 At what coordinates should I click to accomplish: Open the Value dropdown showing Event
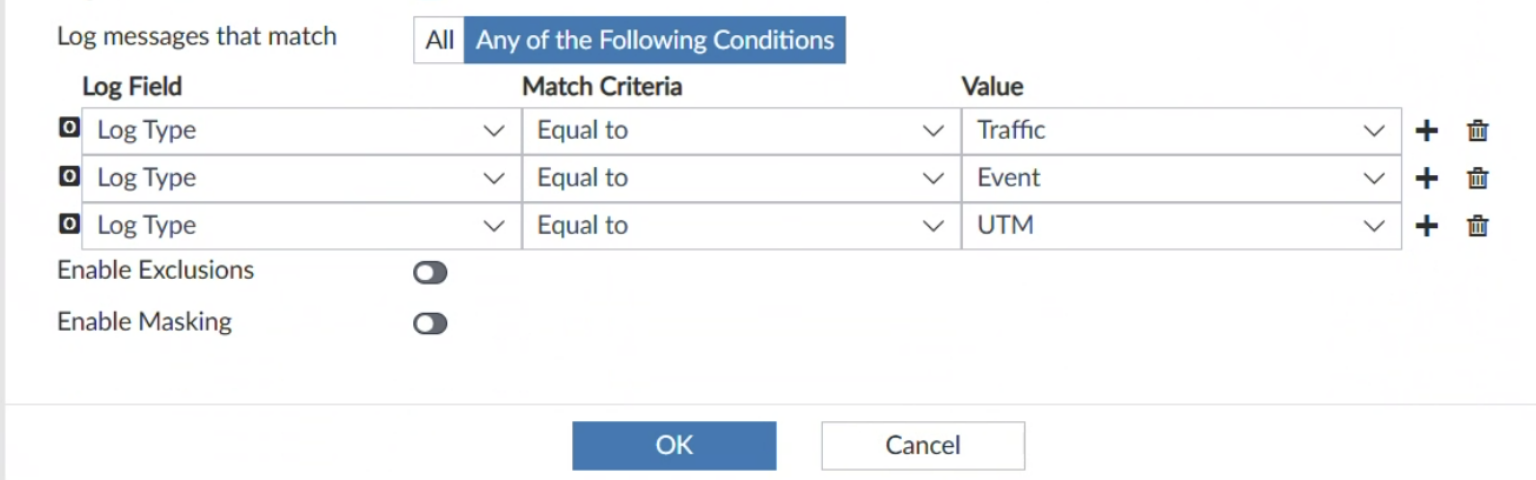pos(1181,179)
